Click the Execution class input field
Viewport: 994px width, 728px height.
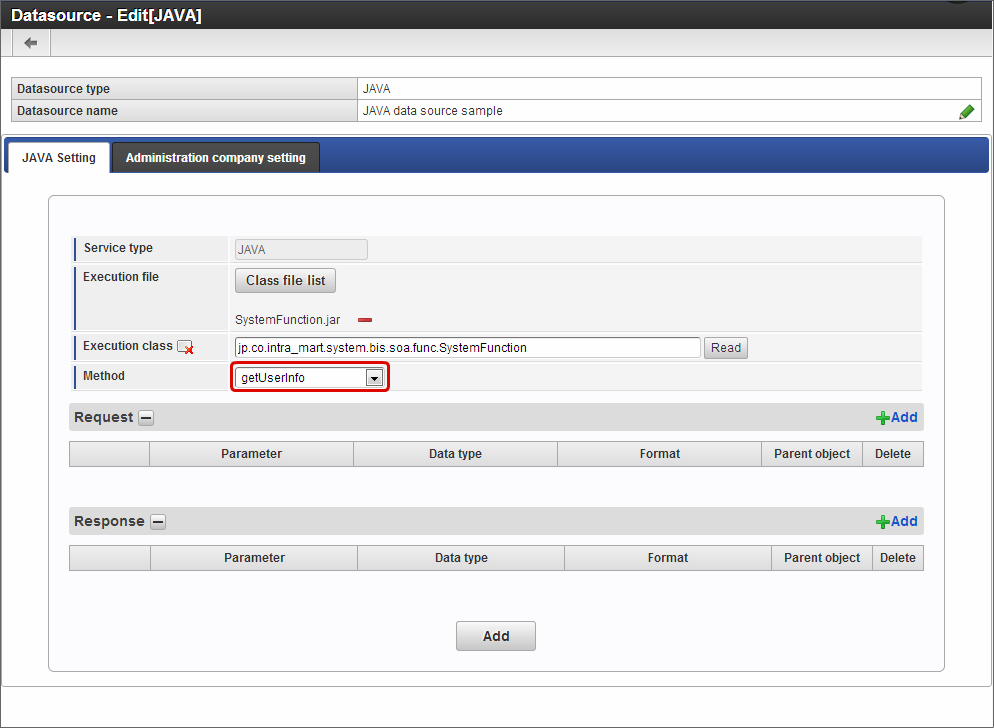coord(468,348)
